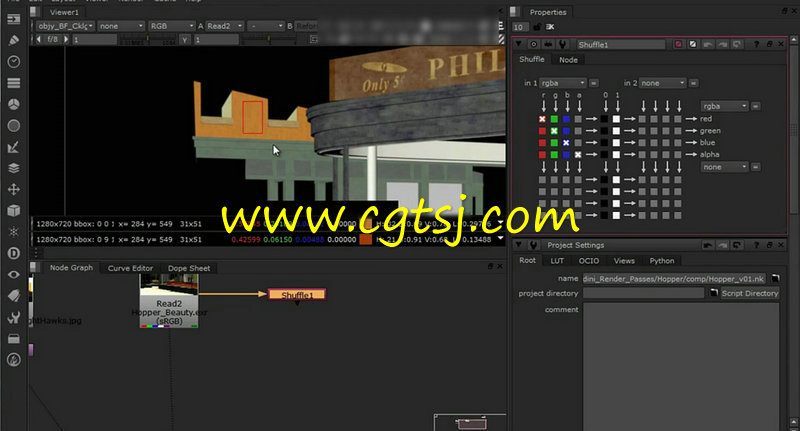
Task: Open the plug-ins menu at toolbar bottom
Action: [14, 360]
